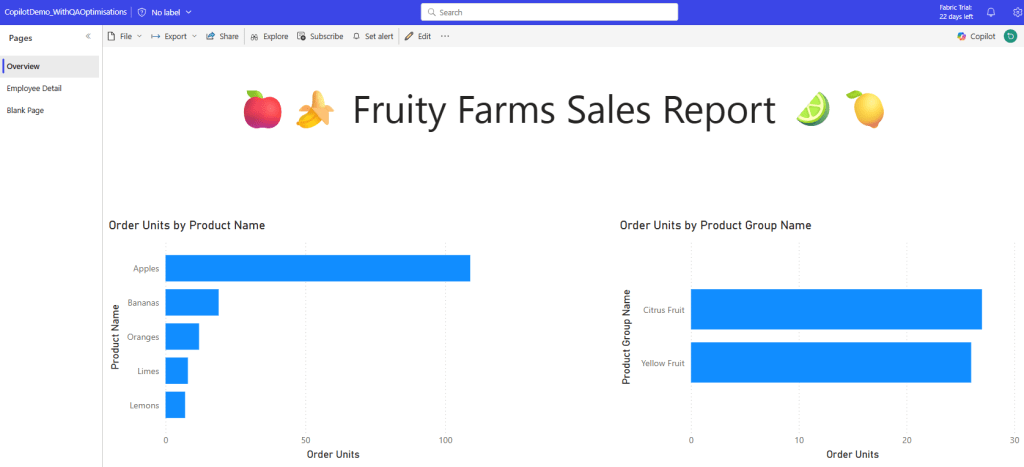Click the Share icon button
Image resolution: width=1024 pixels, height=467 pixels.
(x=222, y=37)
